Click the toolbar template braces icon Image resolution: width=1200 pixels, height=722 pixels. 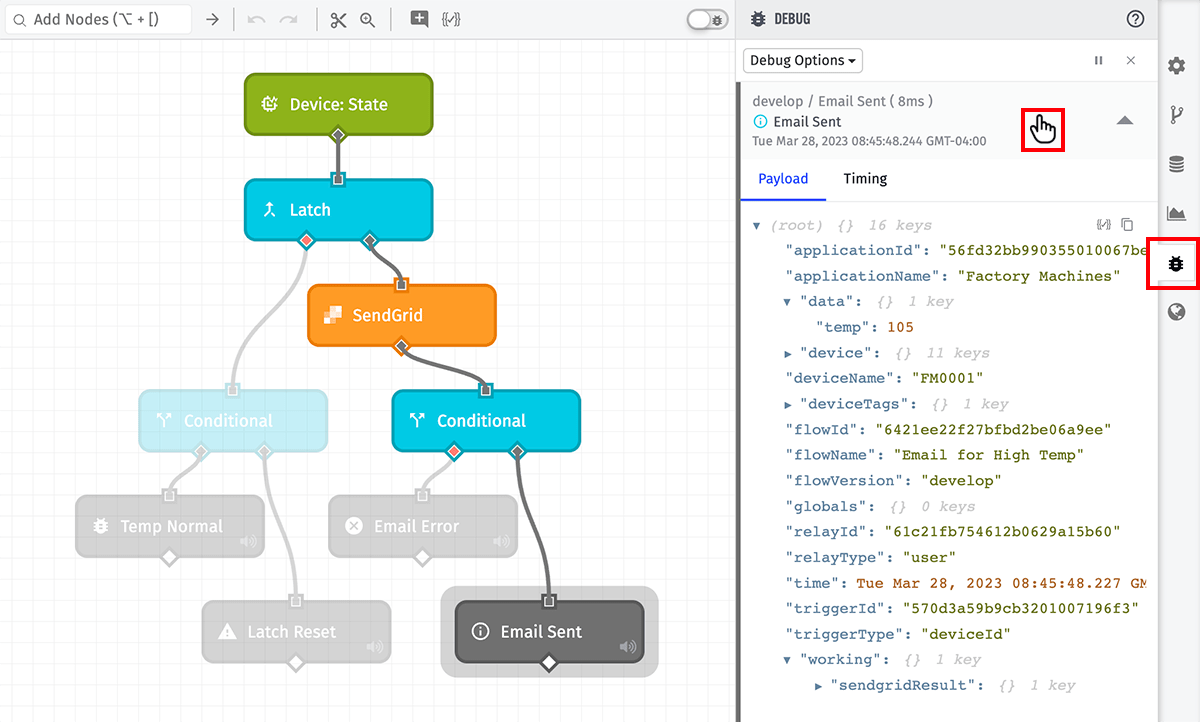click(x=451, y=20)
